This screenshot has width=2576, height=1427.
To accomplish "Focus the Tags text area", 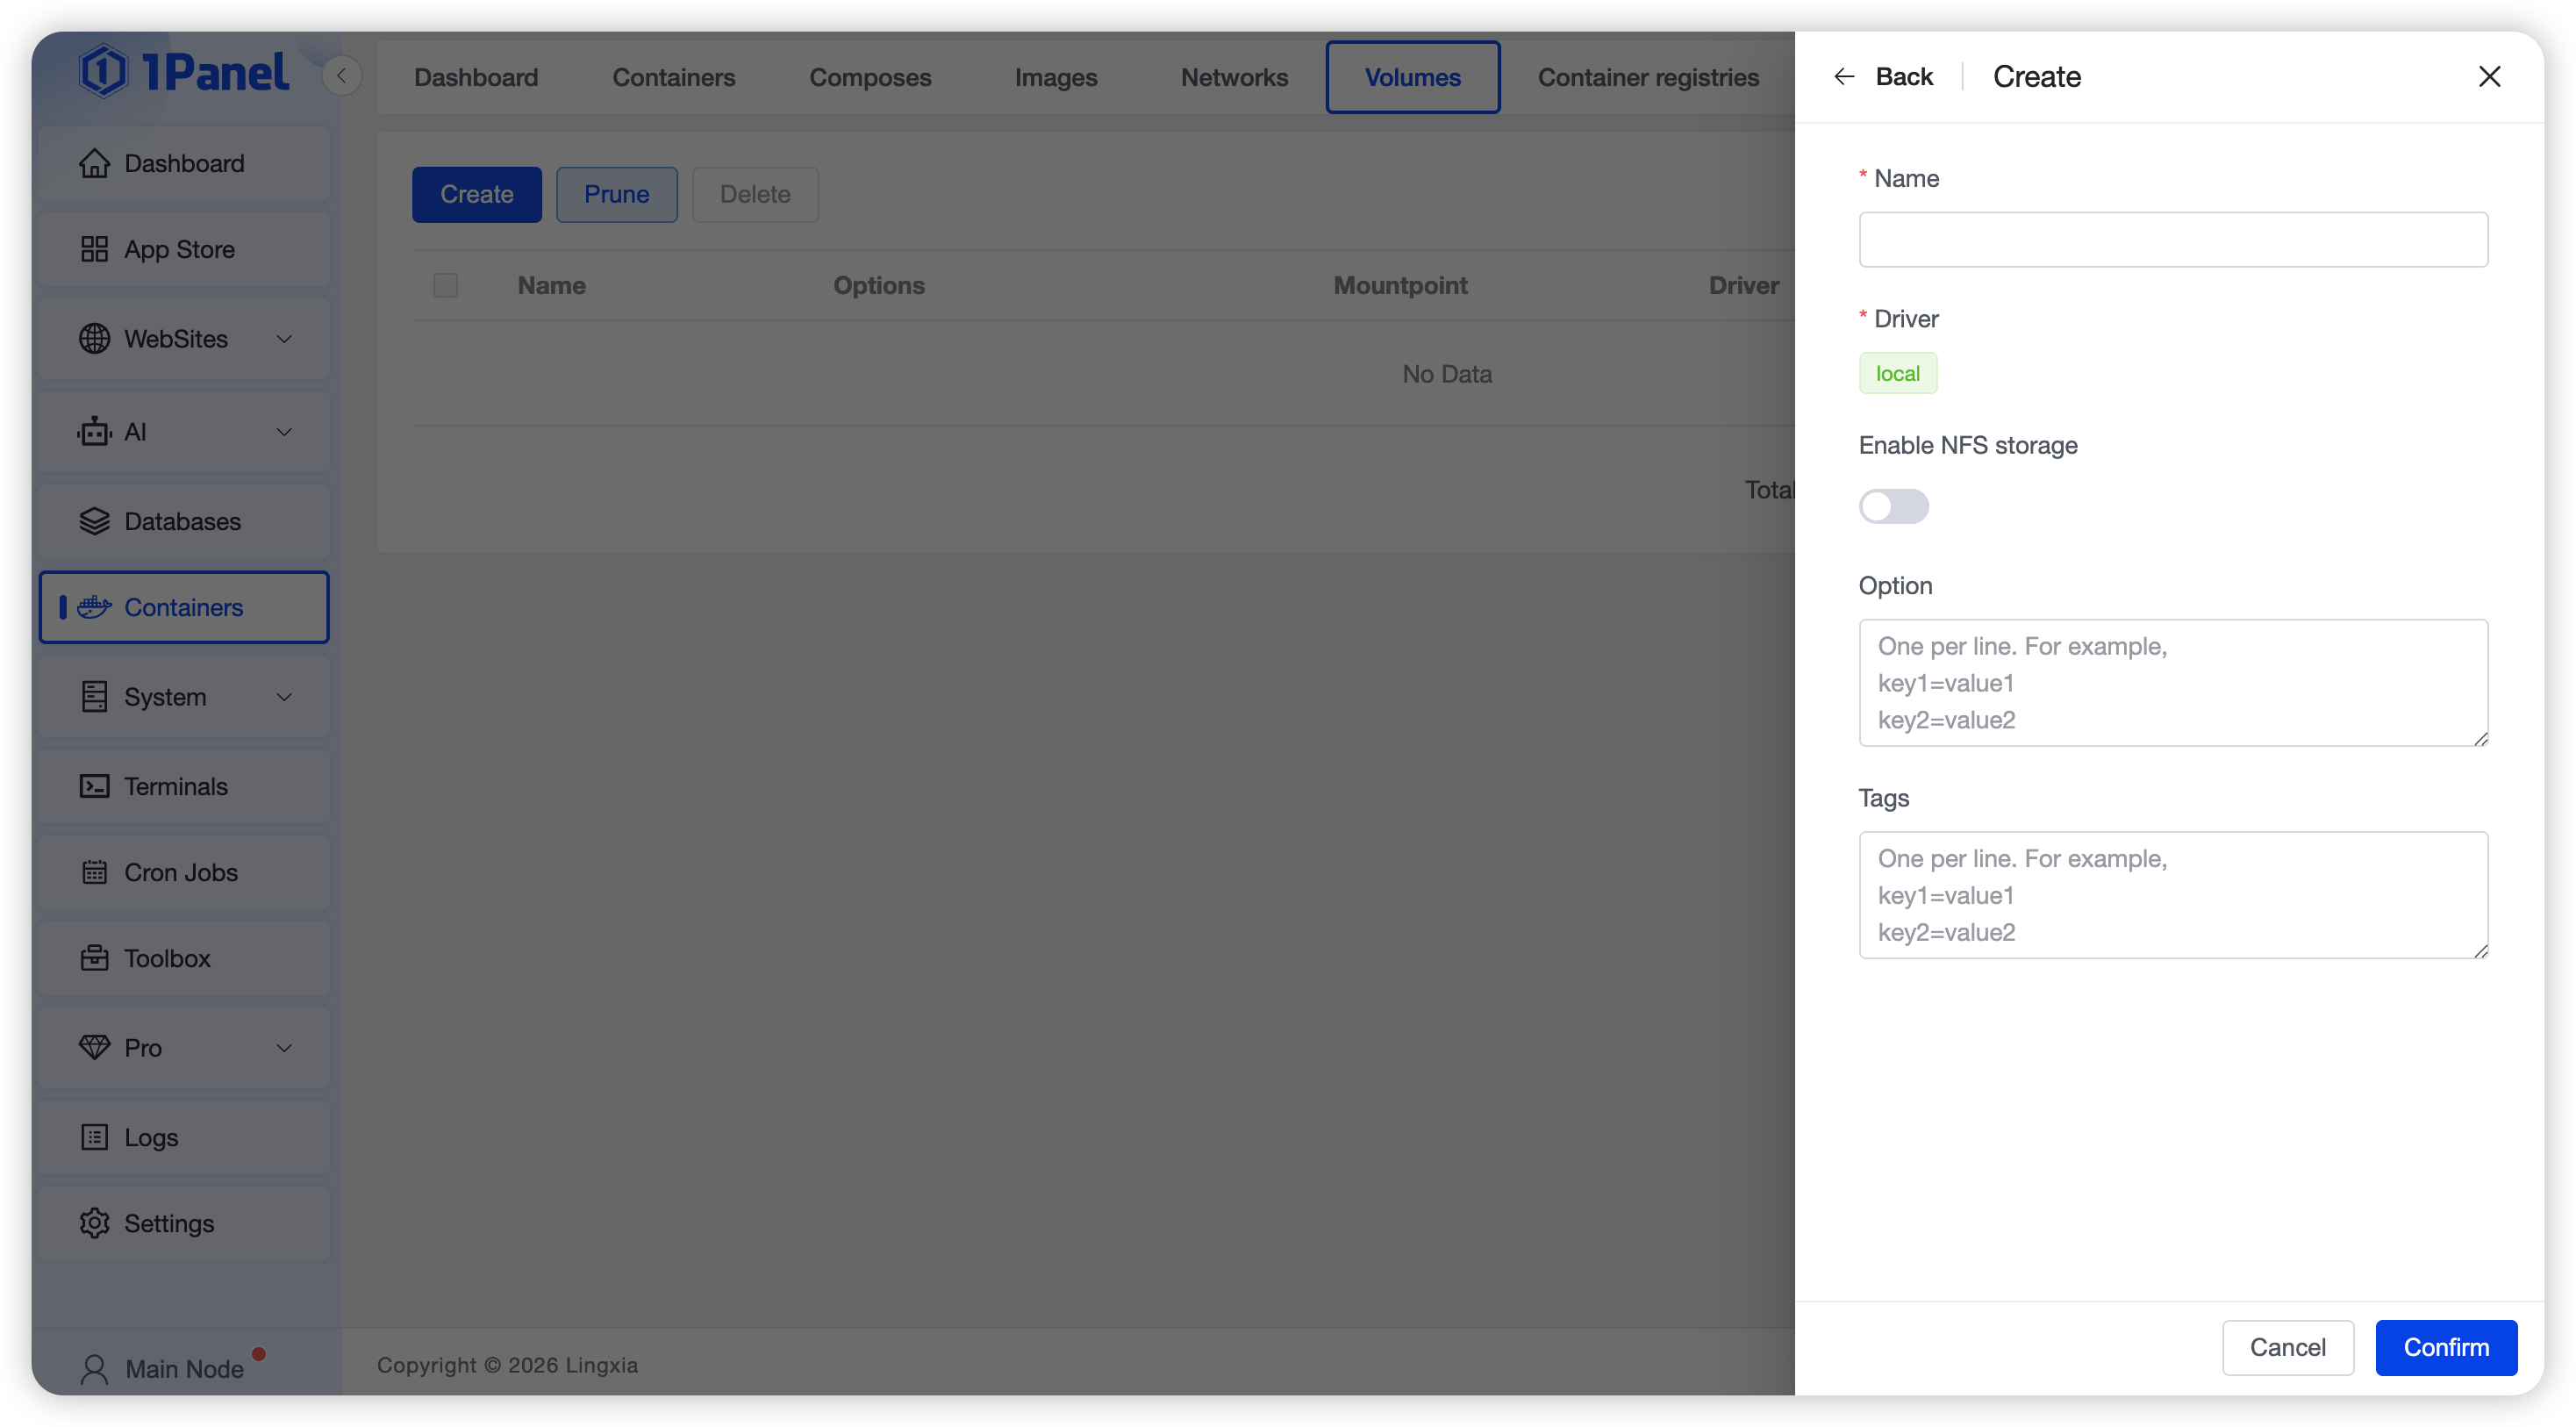I will (2172, 894).
